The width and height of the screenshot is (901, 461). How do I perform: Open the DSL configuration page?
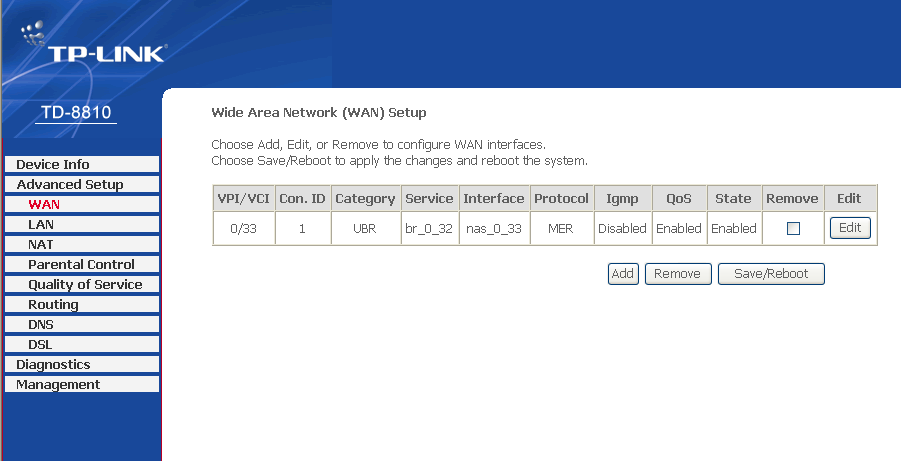(x=40, y=344)
